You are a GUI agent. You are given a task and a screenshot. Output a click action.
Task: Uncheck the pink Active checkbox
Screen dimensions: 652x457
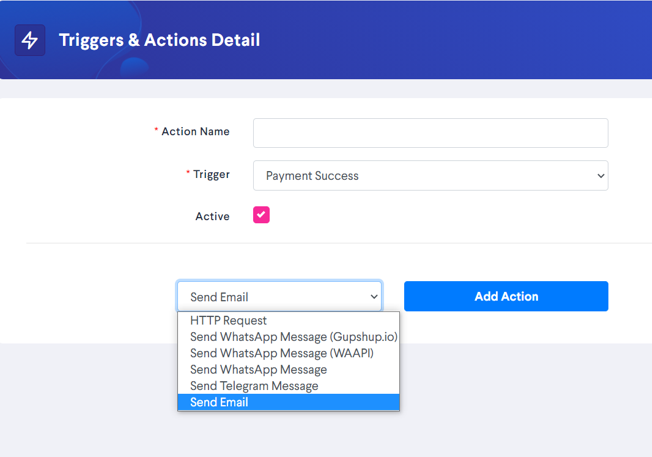coord(261,215)
